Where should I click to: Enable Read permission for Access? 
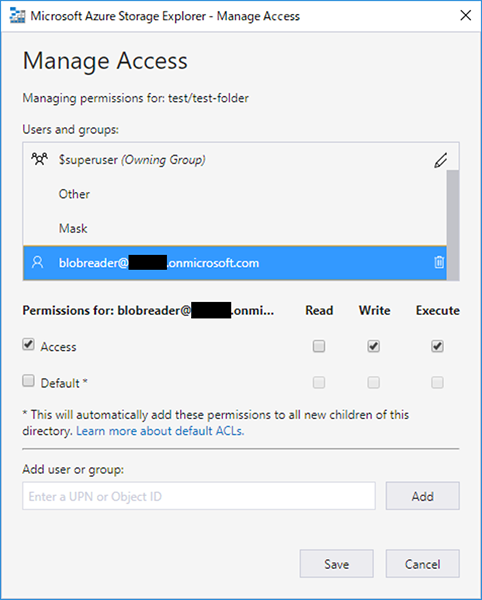tap(319, 346)
